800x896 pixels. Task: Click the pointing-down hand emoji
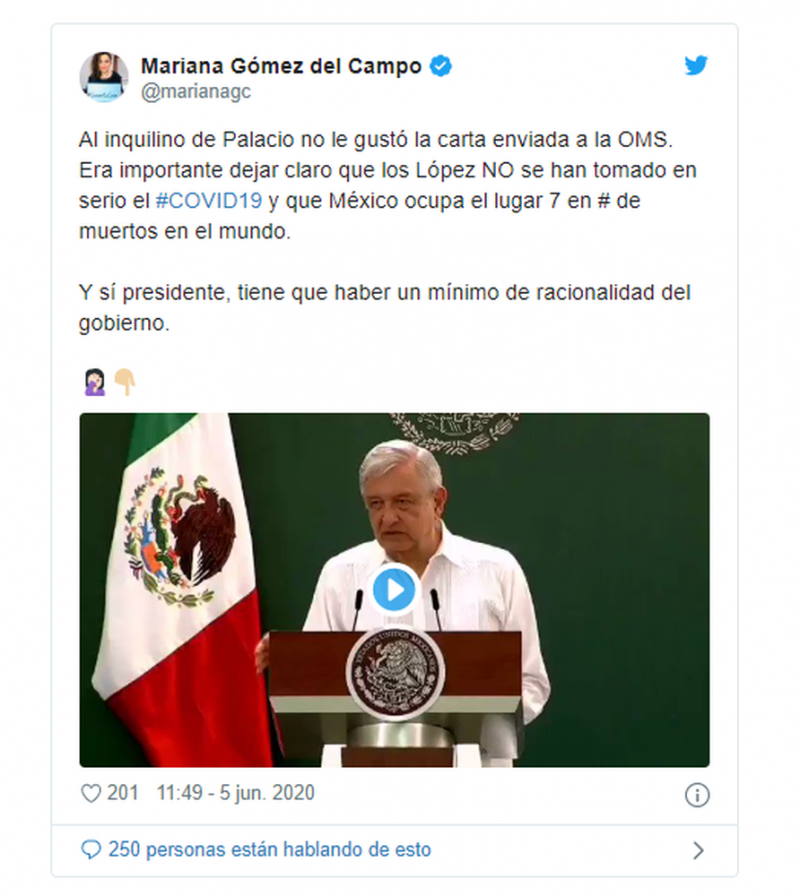(x=125, y=382)
